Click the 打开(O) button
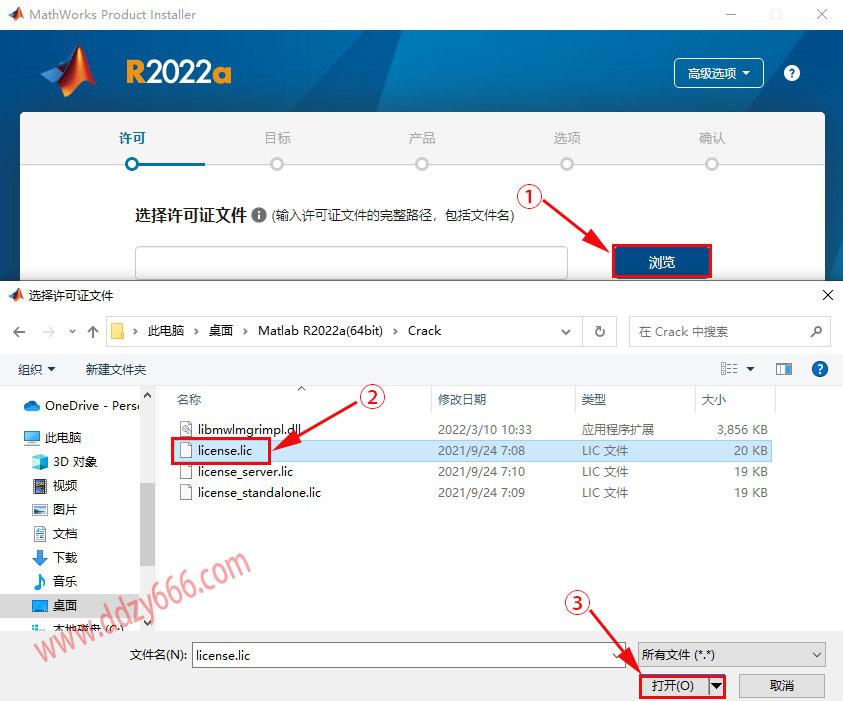This screenshot has width=843, height=701. coord(673,686)
